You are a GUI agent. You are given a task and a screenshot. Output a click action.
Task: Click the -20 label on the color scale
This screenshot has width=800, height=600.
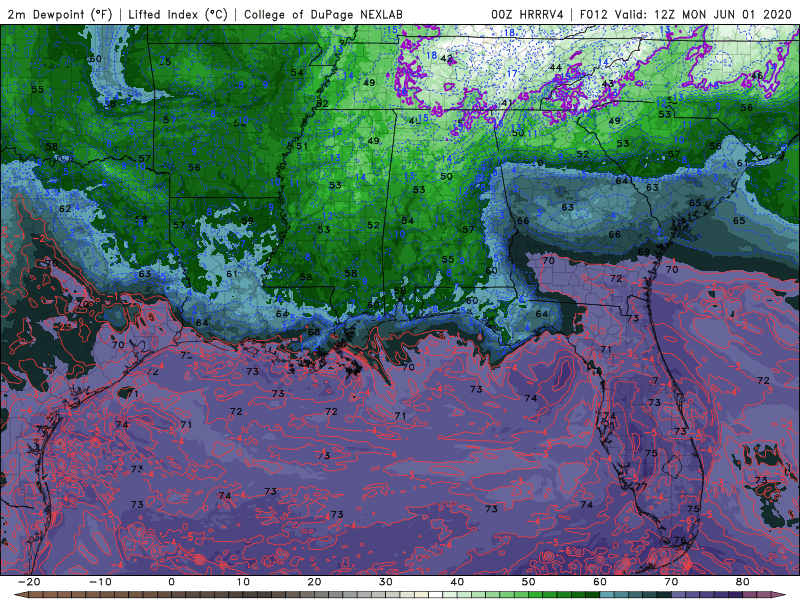(29, 582)
